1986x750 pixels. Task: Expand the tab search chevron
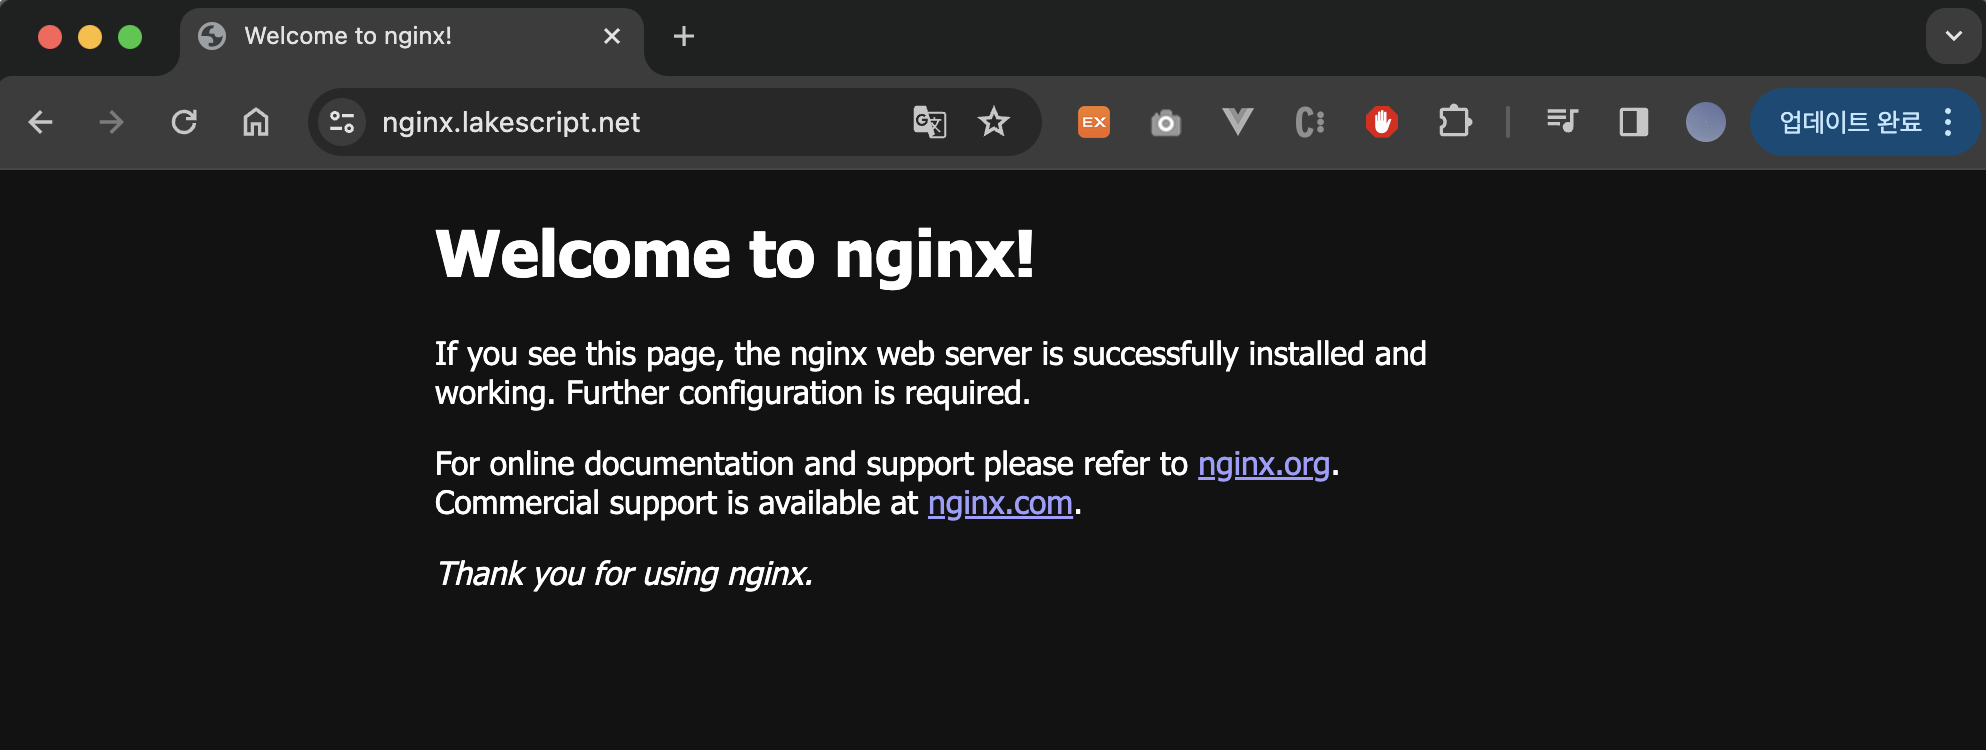[1954, 36]
